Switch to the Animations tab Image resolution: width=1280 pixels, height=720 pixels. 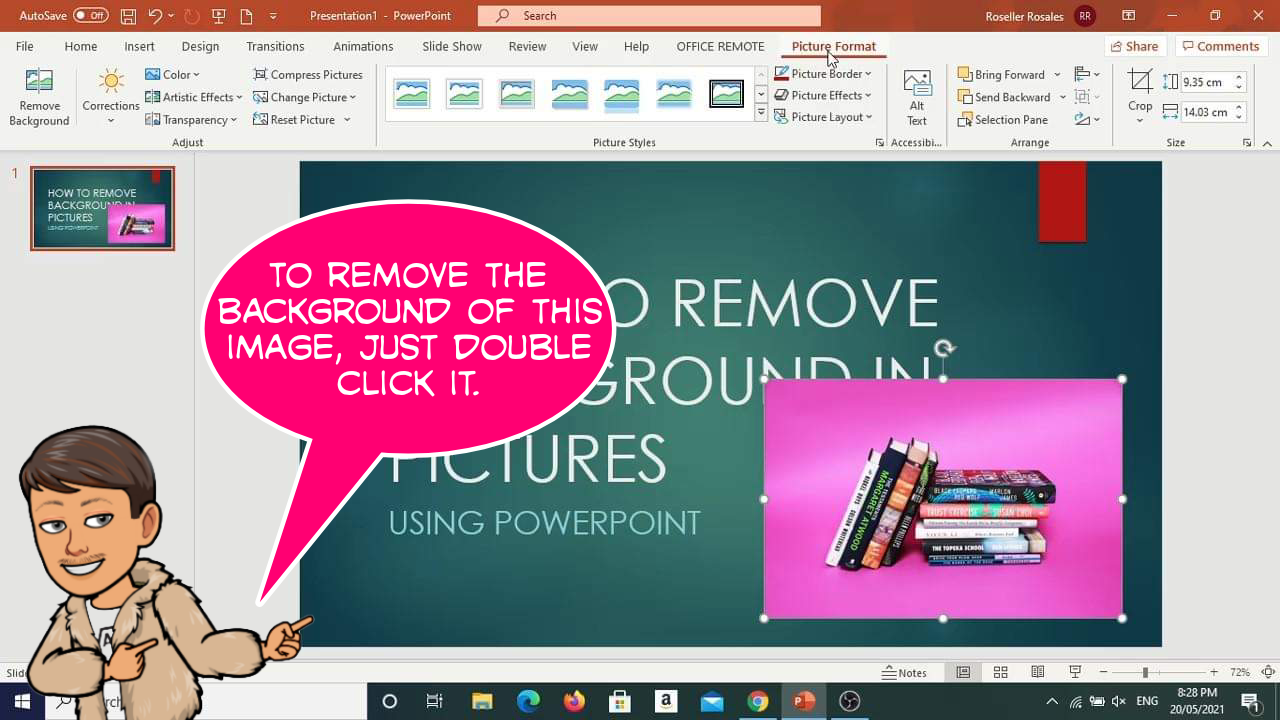[363, 46]
